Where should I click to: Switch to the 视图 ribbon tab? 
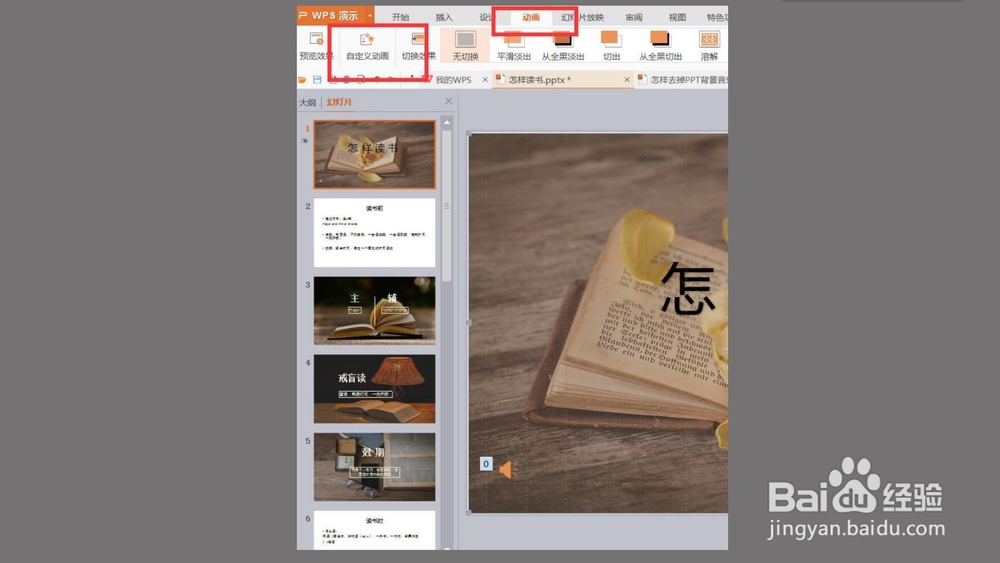pyautogui.click(x=677, y=17)
